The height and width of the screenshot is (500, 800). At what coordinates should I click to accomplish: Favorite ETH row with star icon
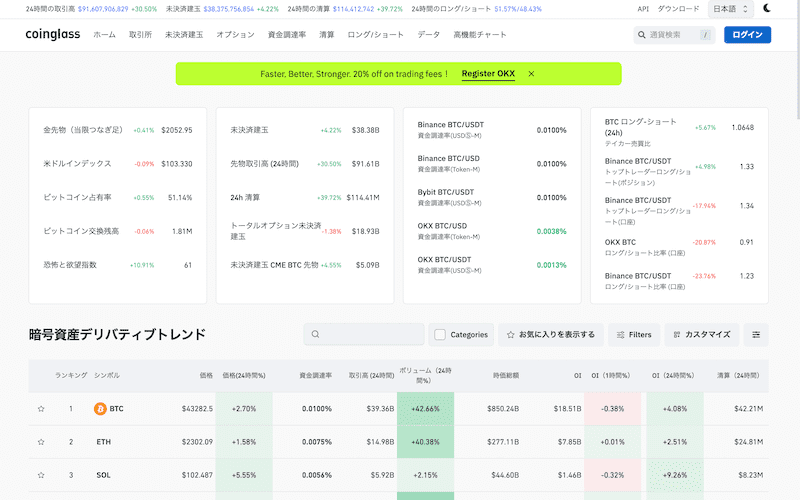[x=41, y=442]
